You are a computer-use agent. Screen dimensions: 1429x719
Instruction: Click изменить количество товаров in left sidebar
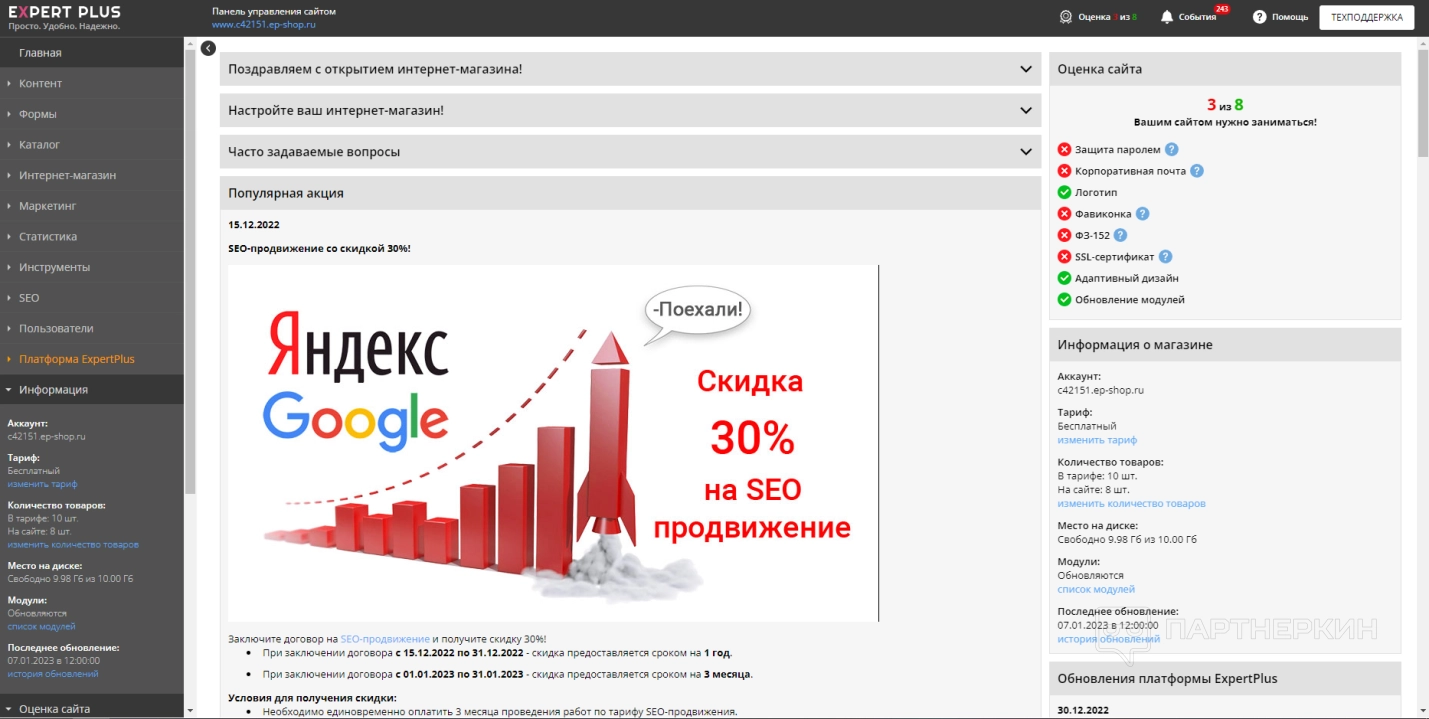coord(73,545)
